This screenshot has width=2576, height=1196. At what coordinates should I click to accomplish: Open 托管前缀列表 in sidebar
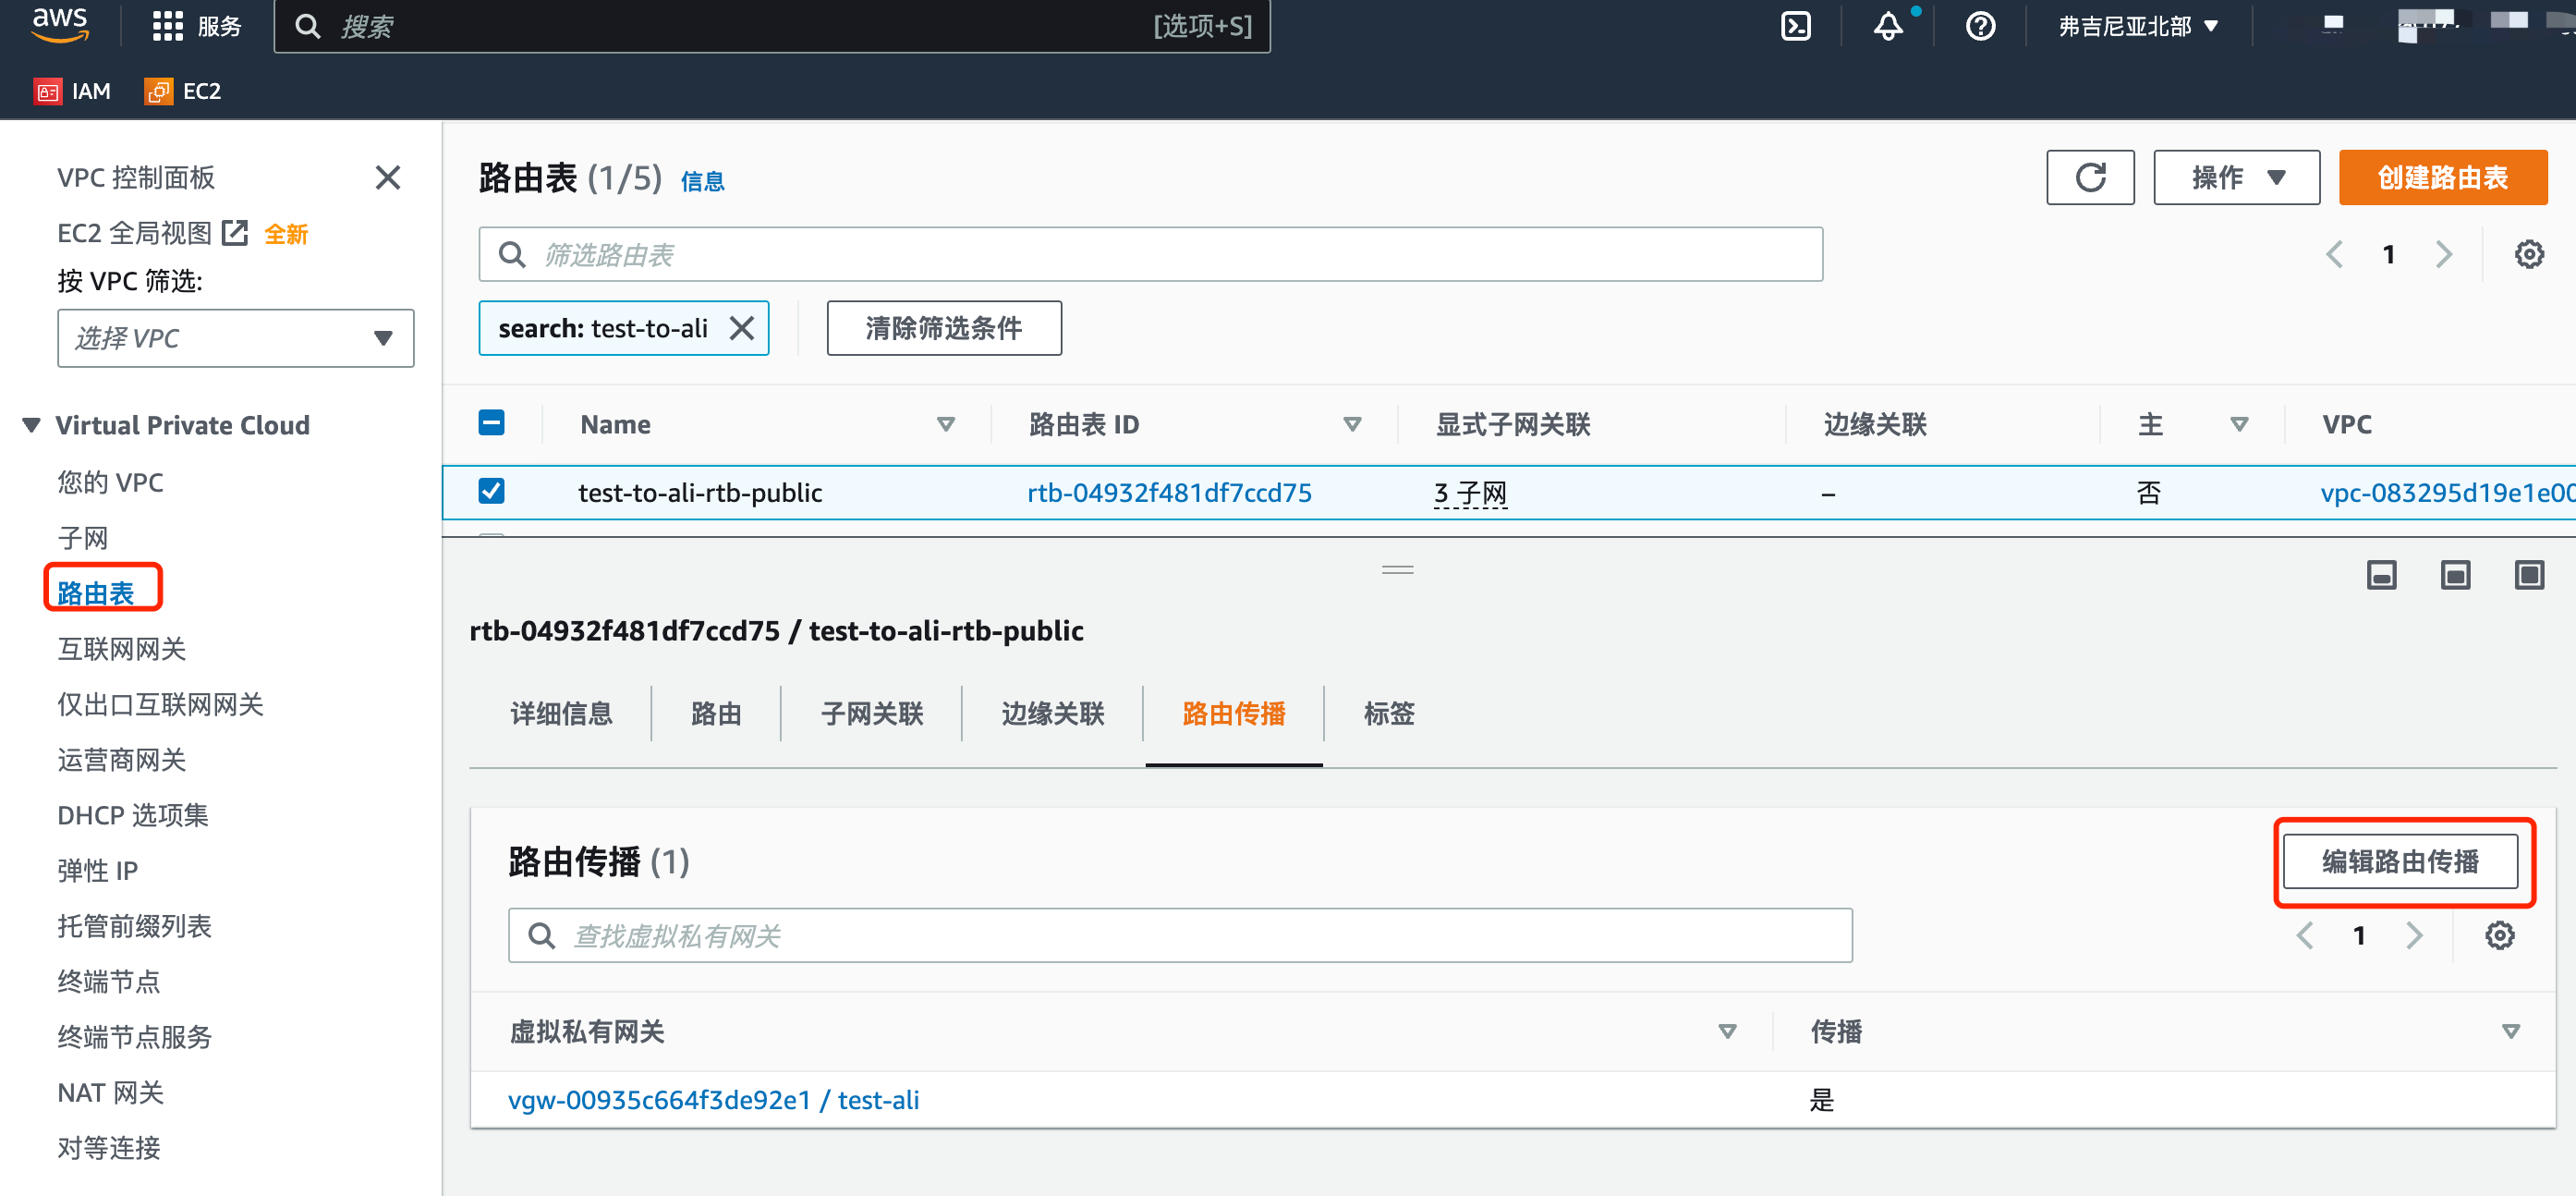pyautogui.click(x=134, y=926)
